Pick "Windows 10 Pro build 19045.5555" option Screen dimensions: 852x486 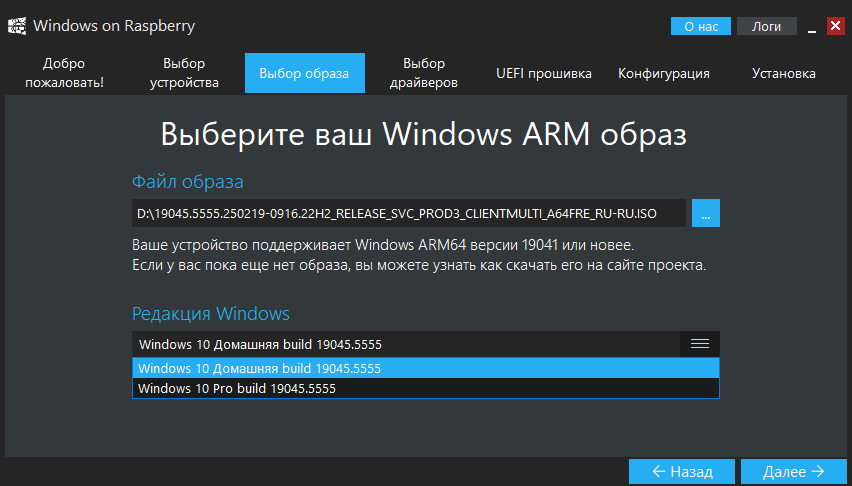tap(425, 388)
